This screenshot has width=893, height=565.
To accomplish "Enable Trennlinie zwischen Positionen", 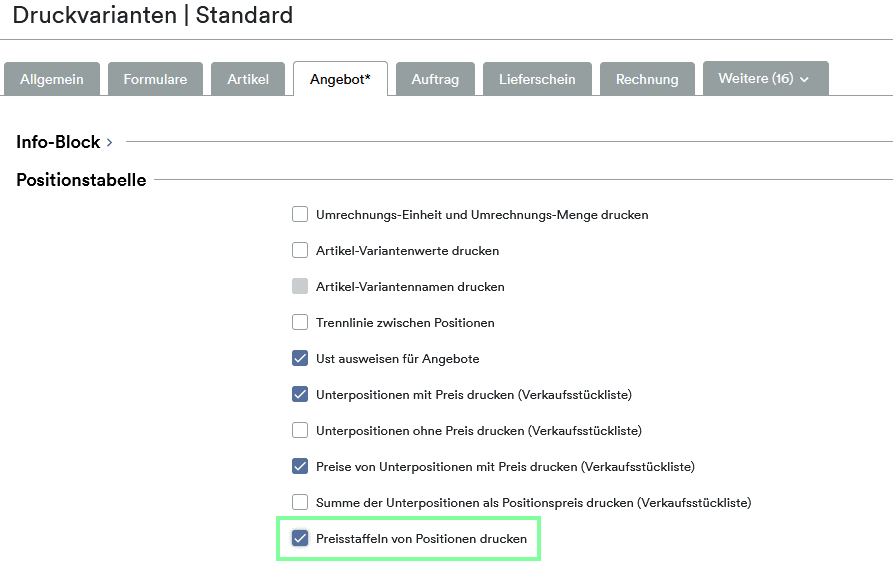I will (300, 322).
